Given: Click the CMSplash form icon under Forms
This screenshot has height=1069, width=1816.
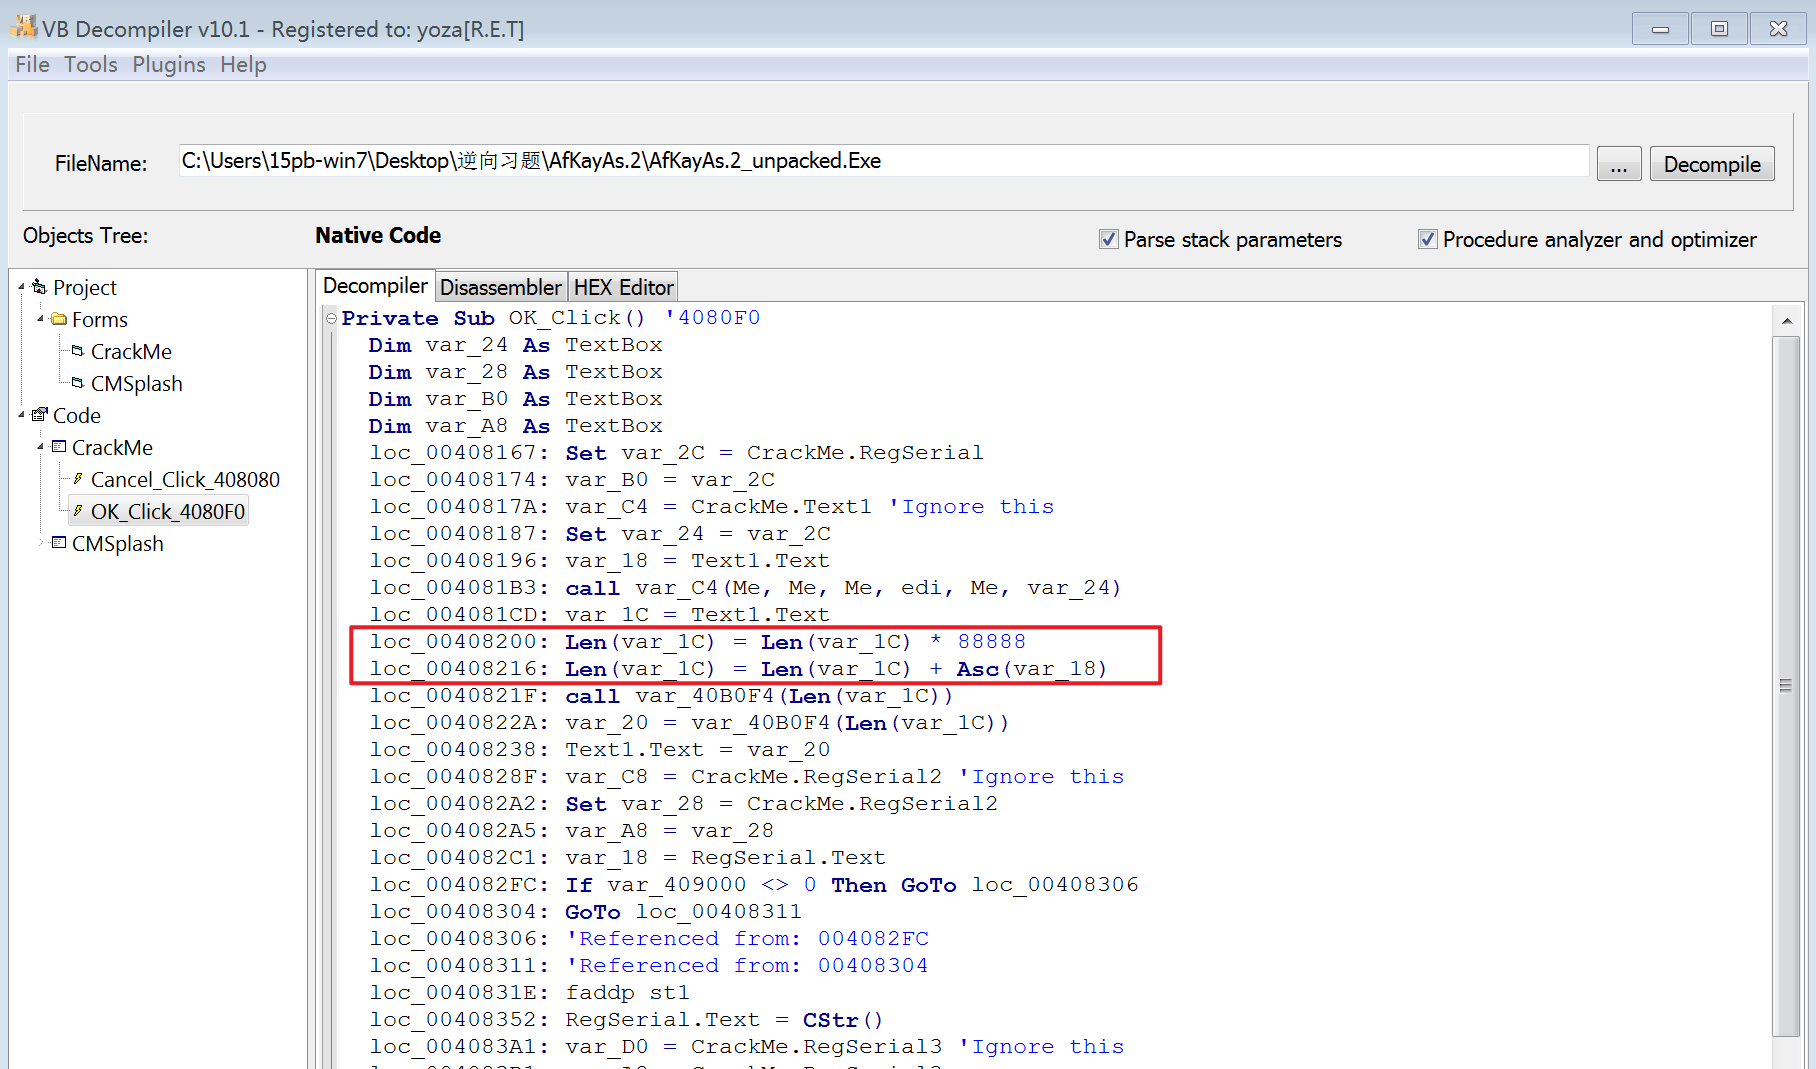Looking at the screenshot, I should (78, 383).
